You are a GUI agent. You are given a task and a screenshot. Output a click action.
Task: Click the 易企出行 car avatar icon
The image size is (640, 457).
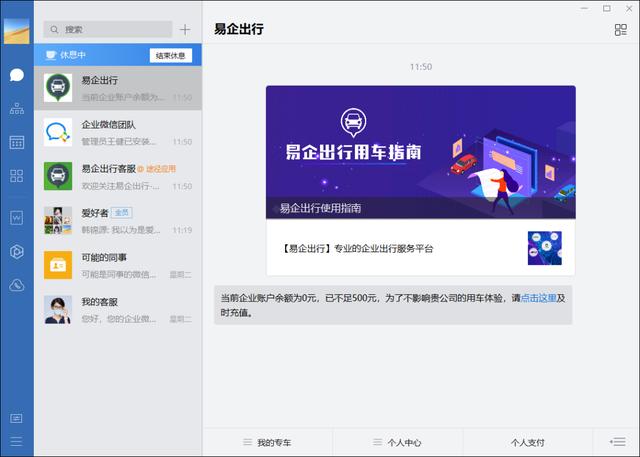pyautogui.click(x=58, y=88)
